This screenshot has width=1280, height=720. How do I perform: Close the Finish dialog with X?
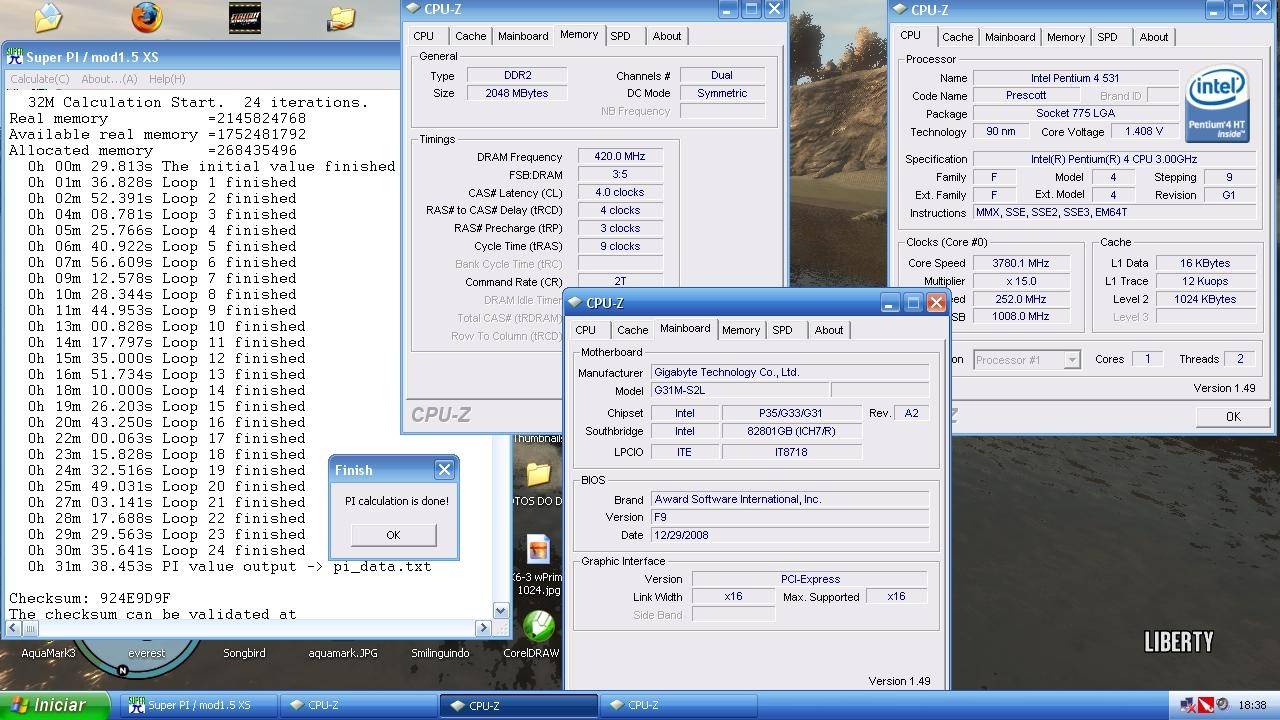pyautogui.click(x=444, y=469)
